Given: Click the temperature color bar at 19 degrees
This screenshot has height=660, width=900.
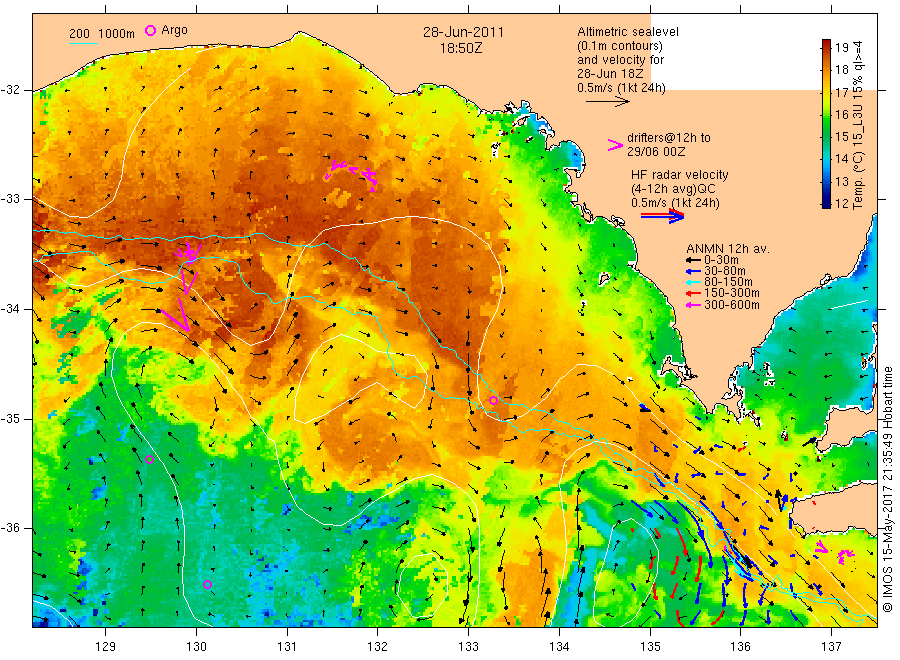Looking at the screenshot, I should (827, 47).
